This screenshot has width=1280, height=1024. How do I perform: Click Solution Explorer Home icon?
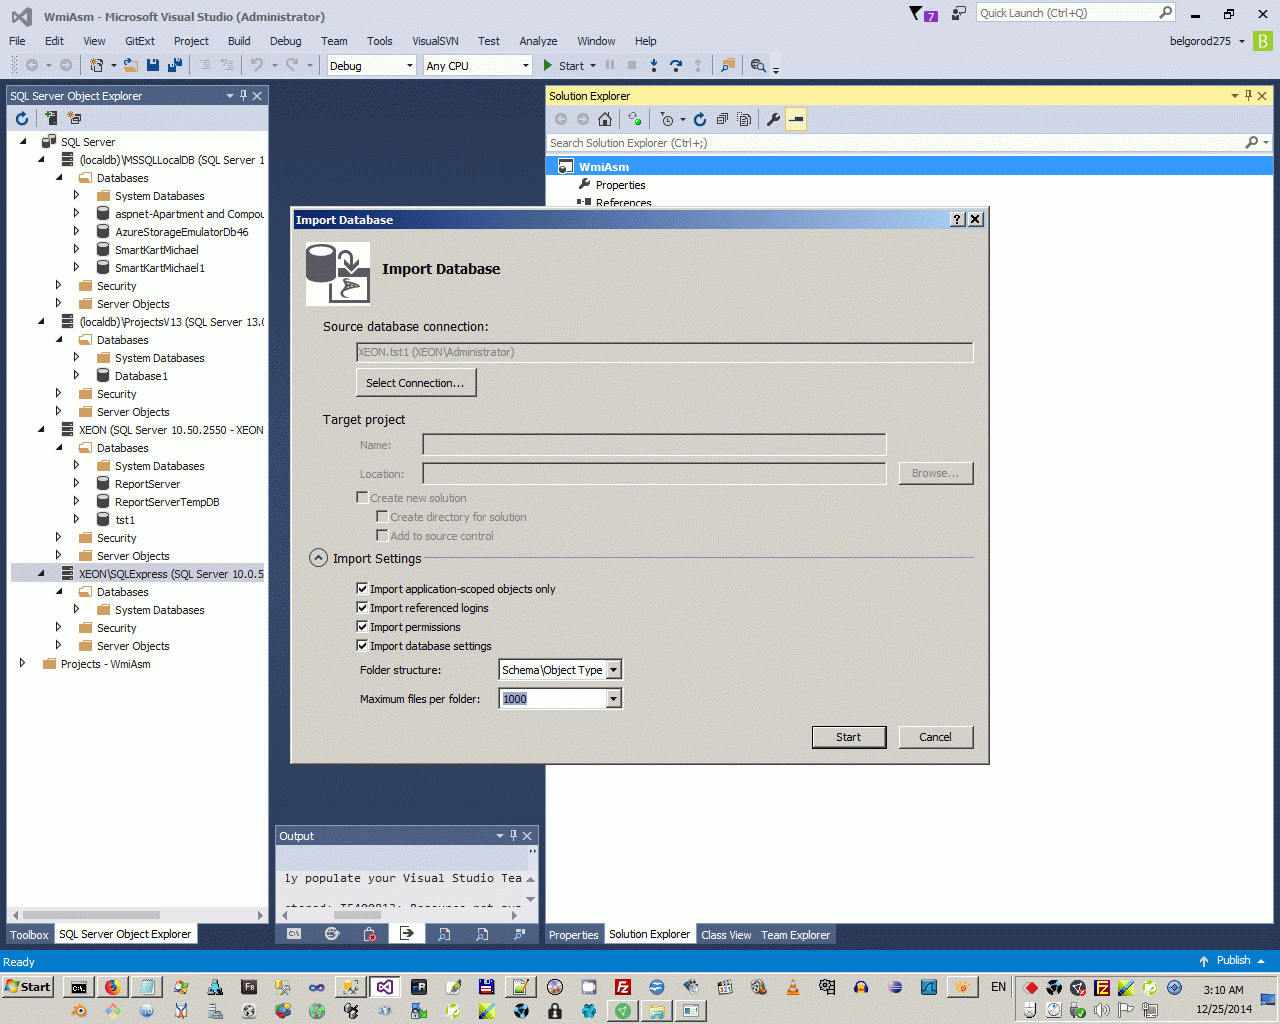[605, 119]
